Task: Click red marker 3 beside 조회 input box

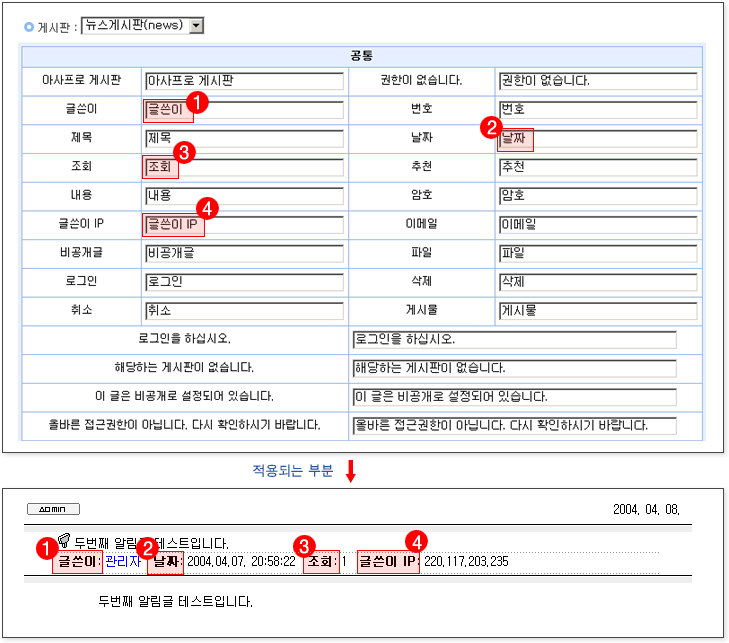Action: point(183,151)
